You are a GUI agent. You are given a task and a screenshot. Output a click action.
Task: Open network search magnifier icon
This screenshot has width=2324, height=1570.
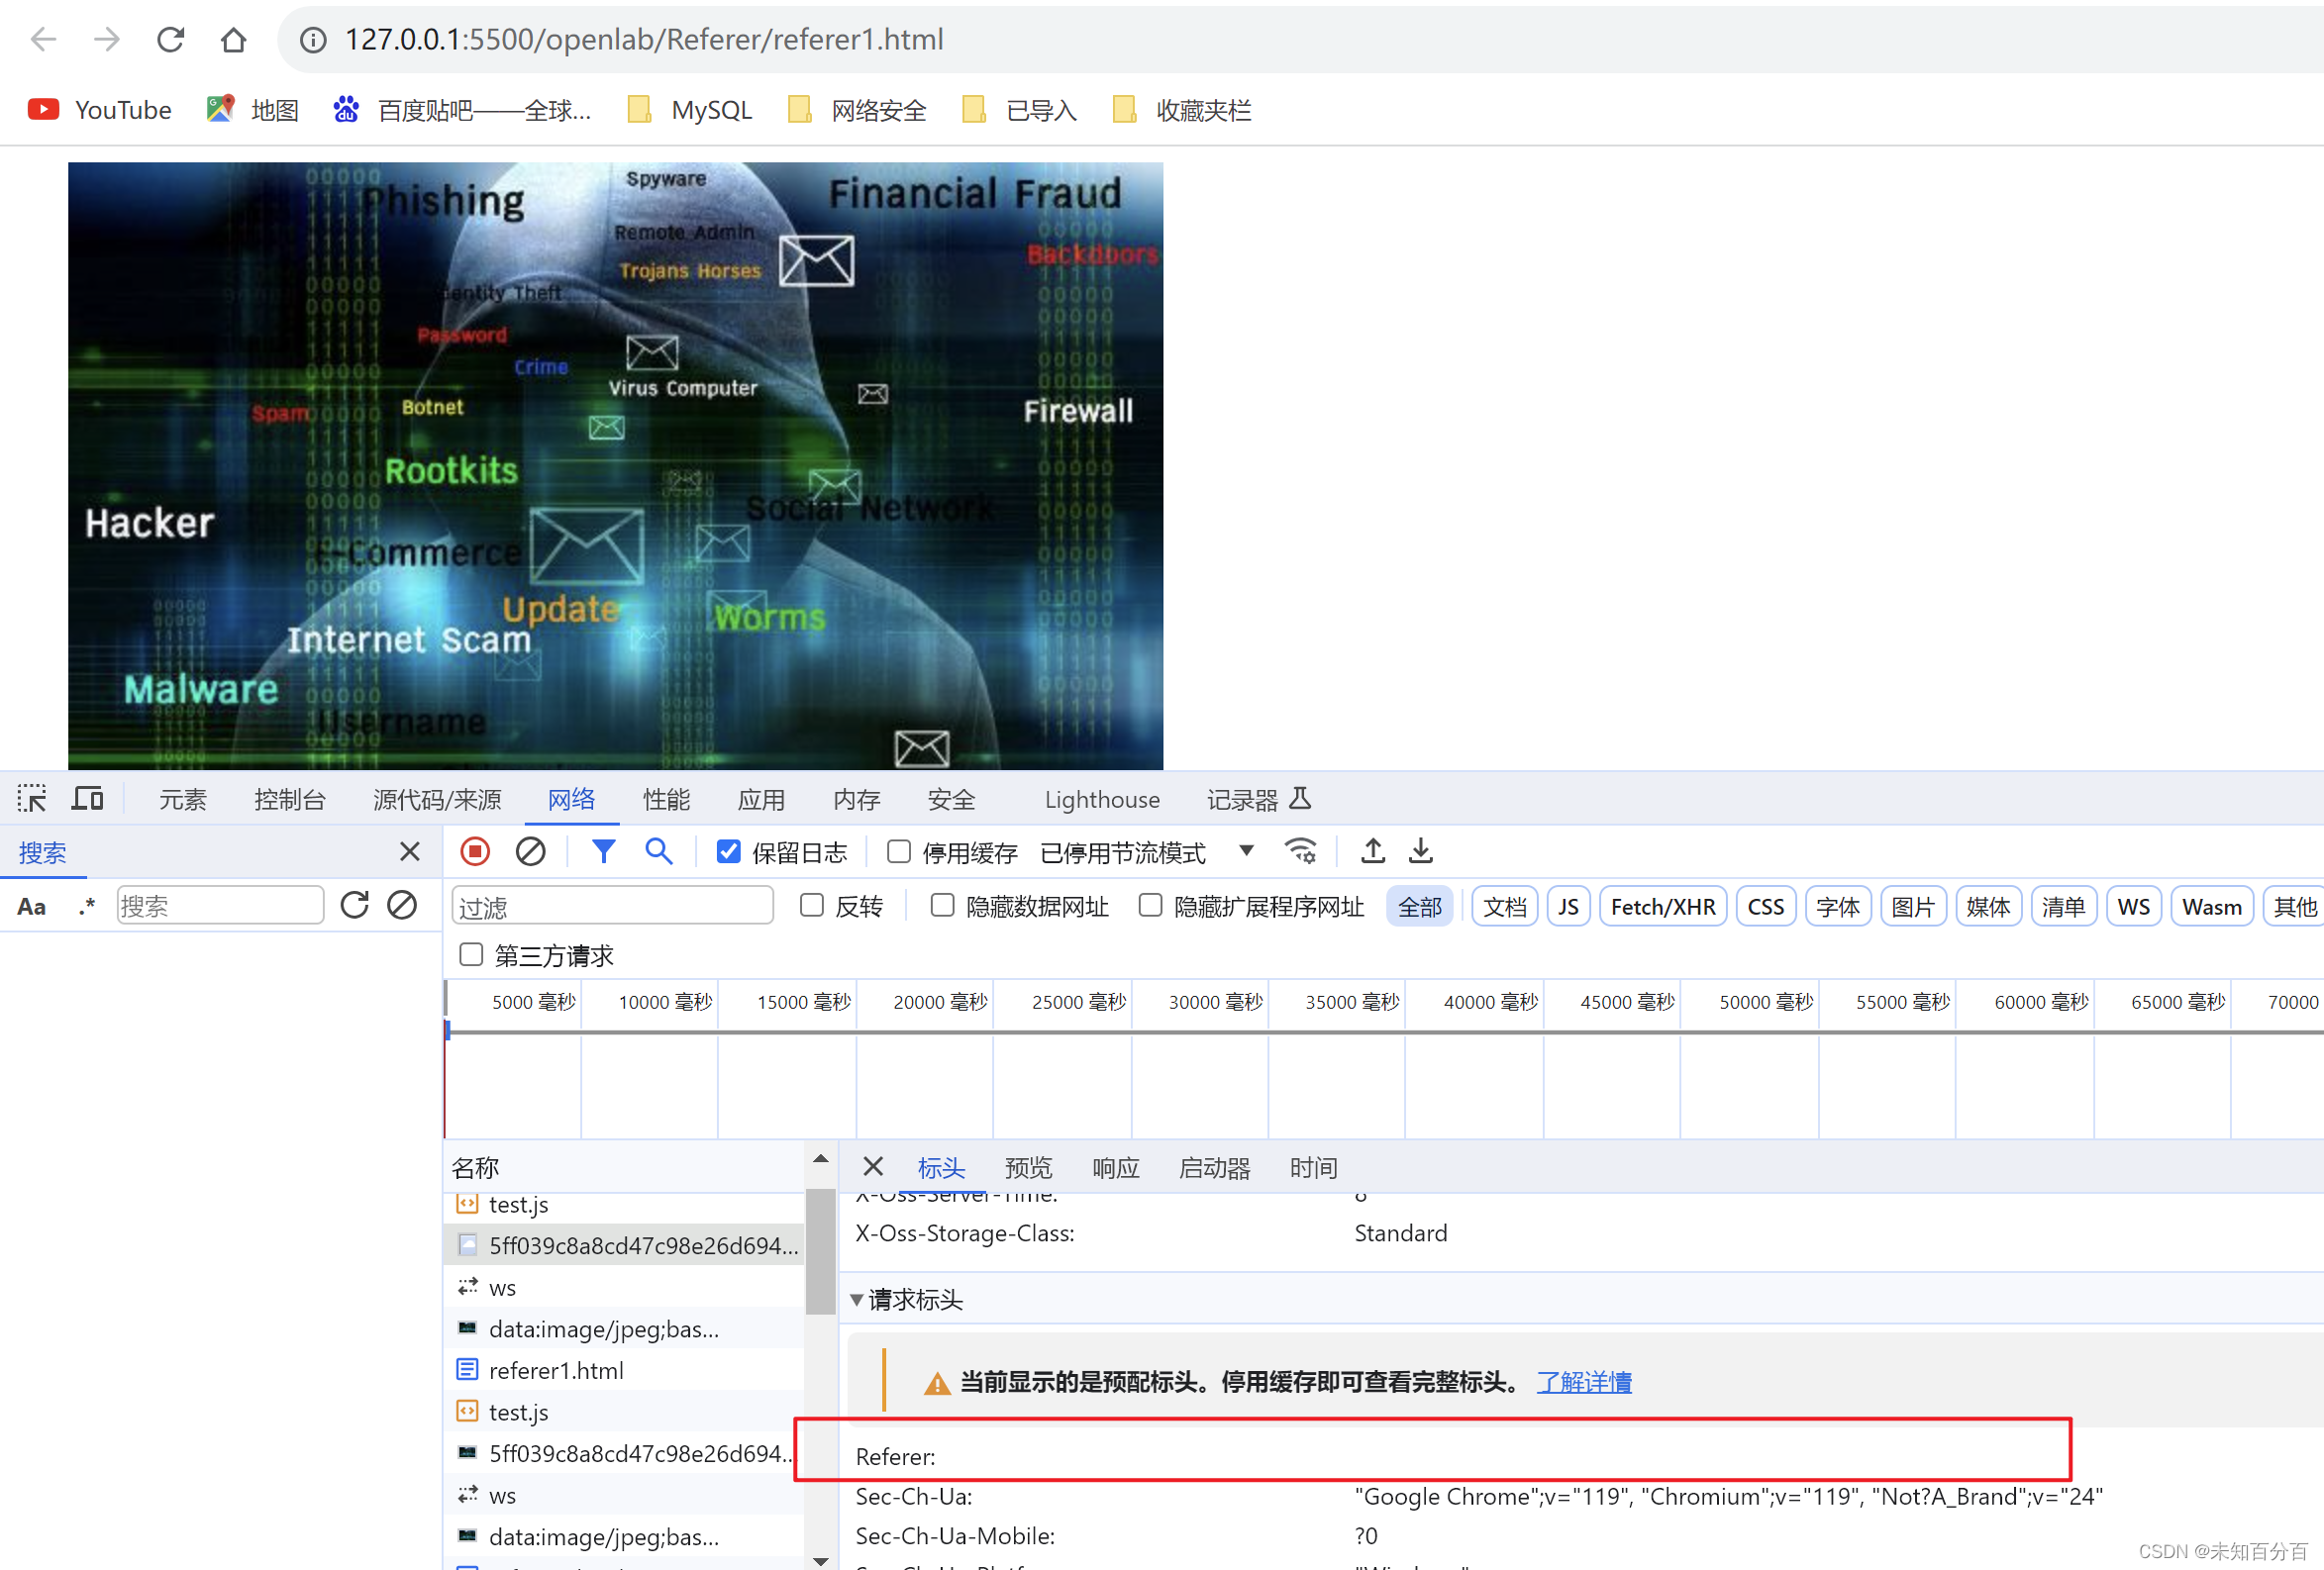pyautogui.click(x=658, y=851)
